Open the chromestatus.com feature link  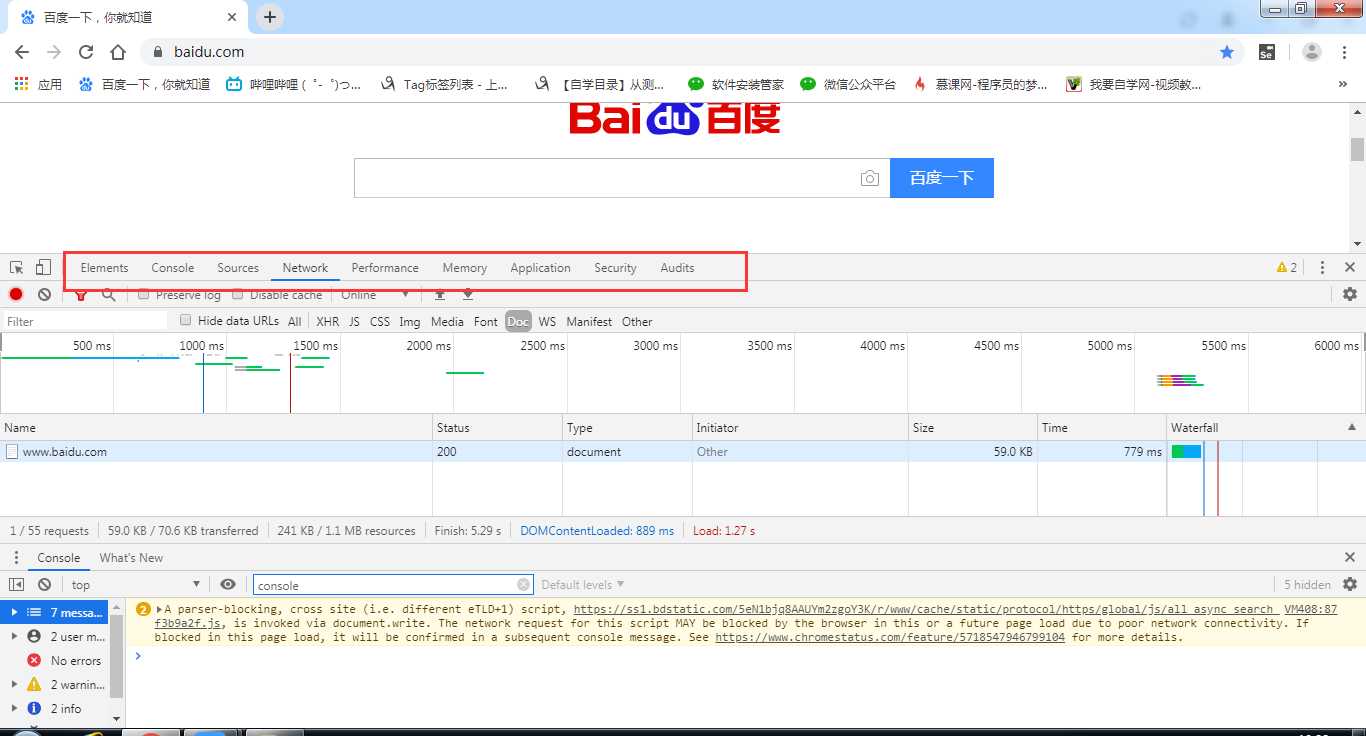tap(890, 637)
